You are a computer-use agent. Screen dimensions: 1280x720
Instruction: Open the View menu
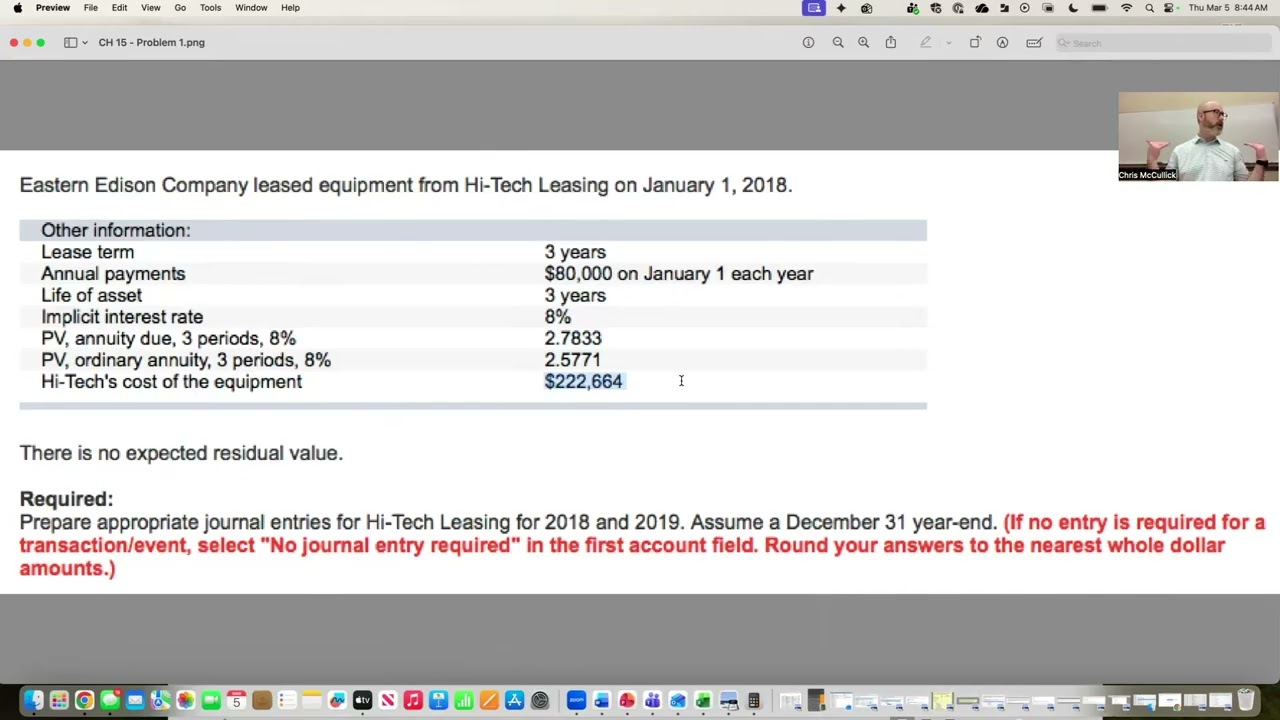coord(150,8)
